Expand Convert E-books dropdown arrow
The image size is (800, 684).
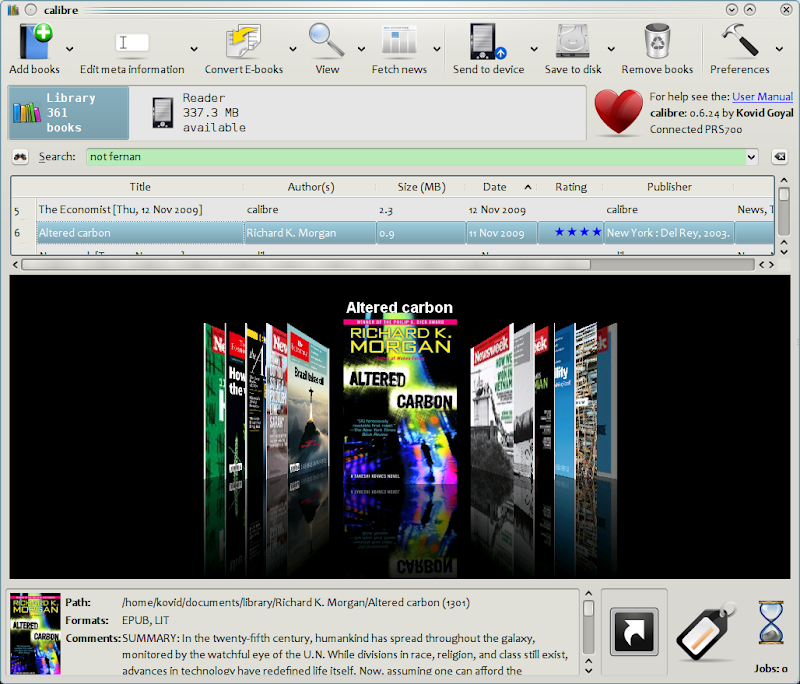pyautogui.click(x=293, y=49)
